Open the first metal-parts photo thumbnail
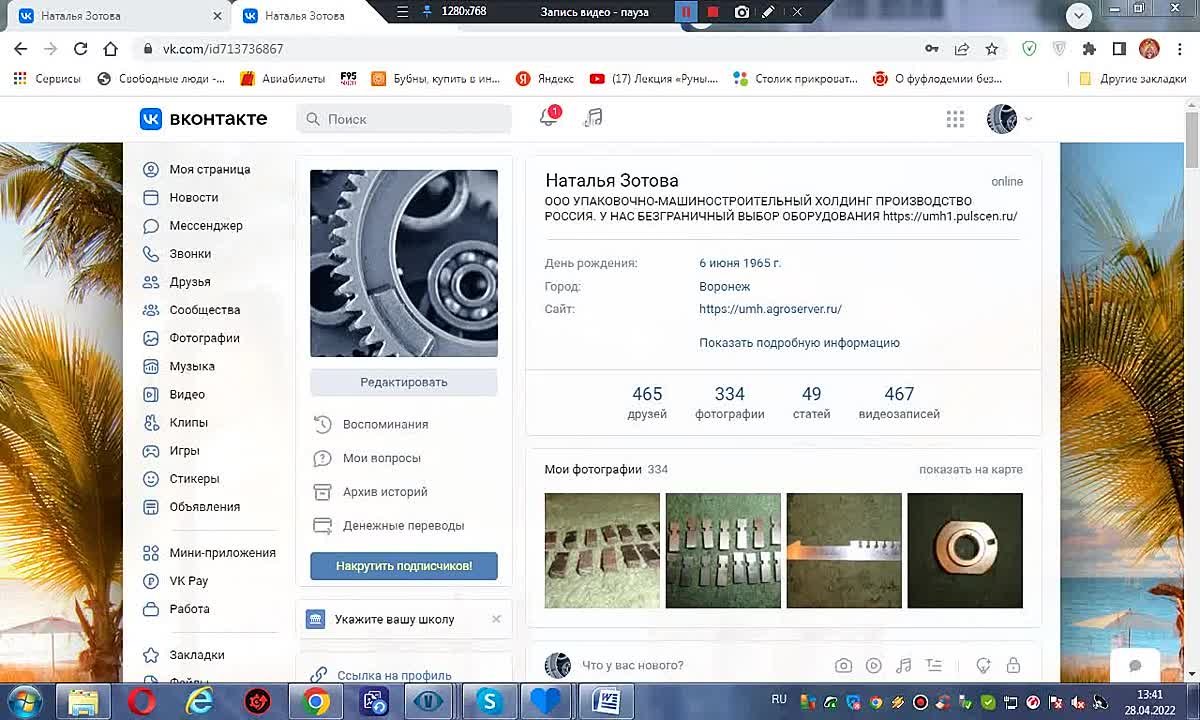 pos(602,550)
